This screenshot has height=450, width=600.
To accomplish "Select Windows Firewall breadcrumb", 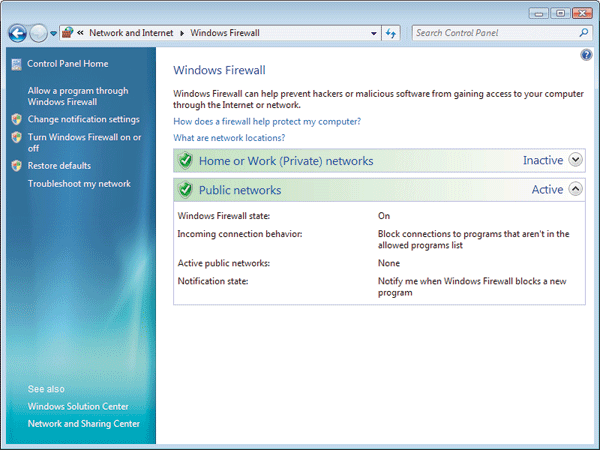I will 225,33.
